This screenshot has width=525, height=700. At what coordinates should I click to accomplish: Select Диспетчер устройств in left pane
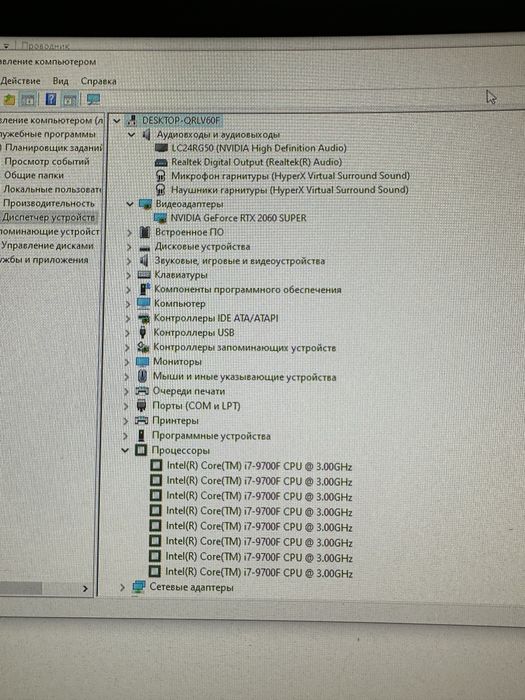[x=48, y=217]
